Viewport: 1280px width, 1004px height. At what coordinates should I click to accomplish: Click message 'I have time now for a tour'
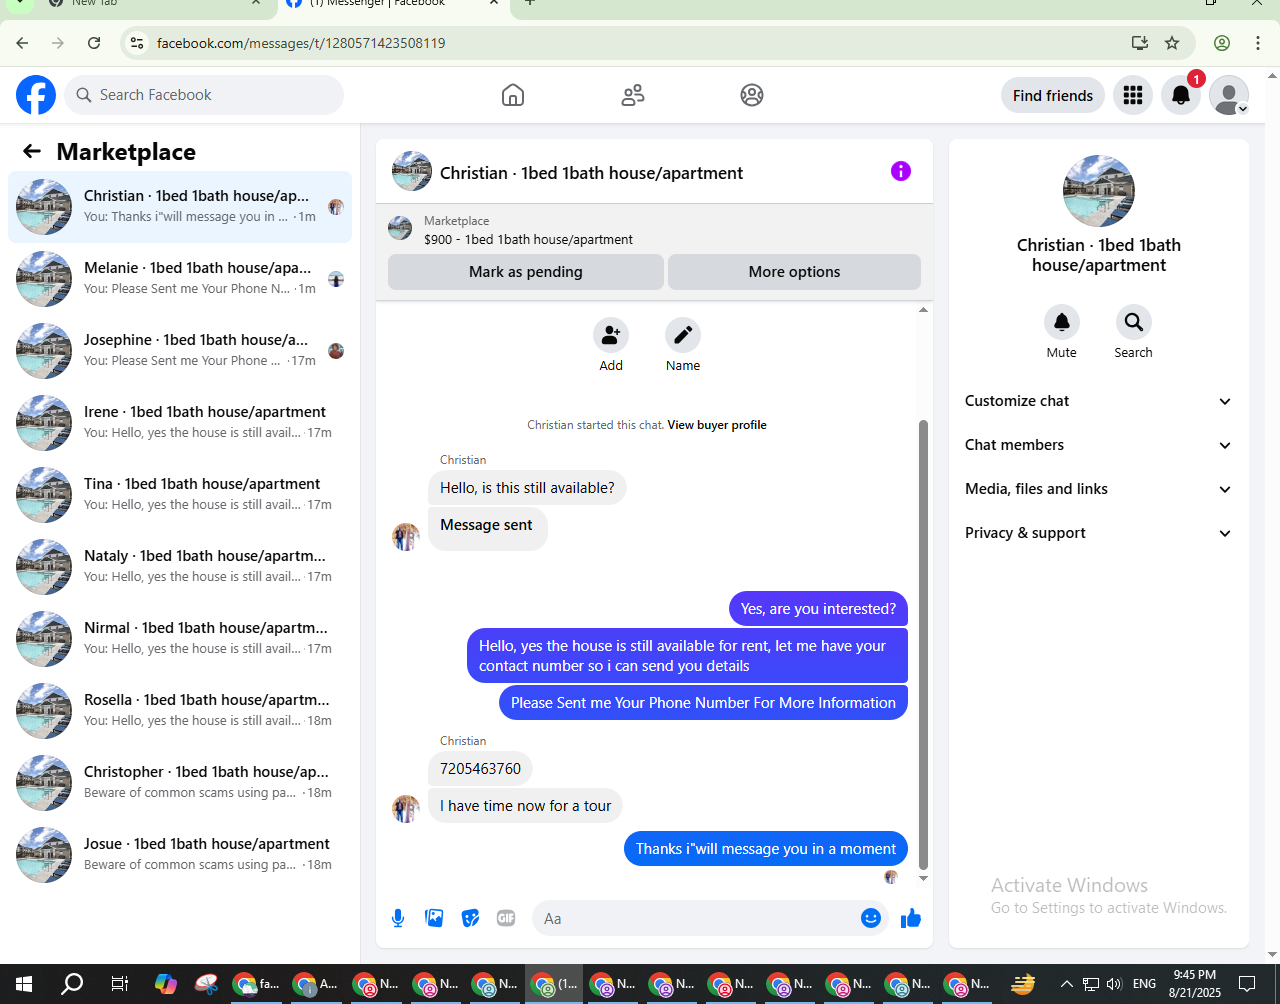coord(525,806)
